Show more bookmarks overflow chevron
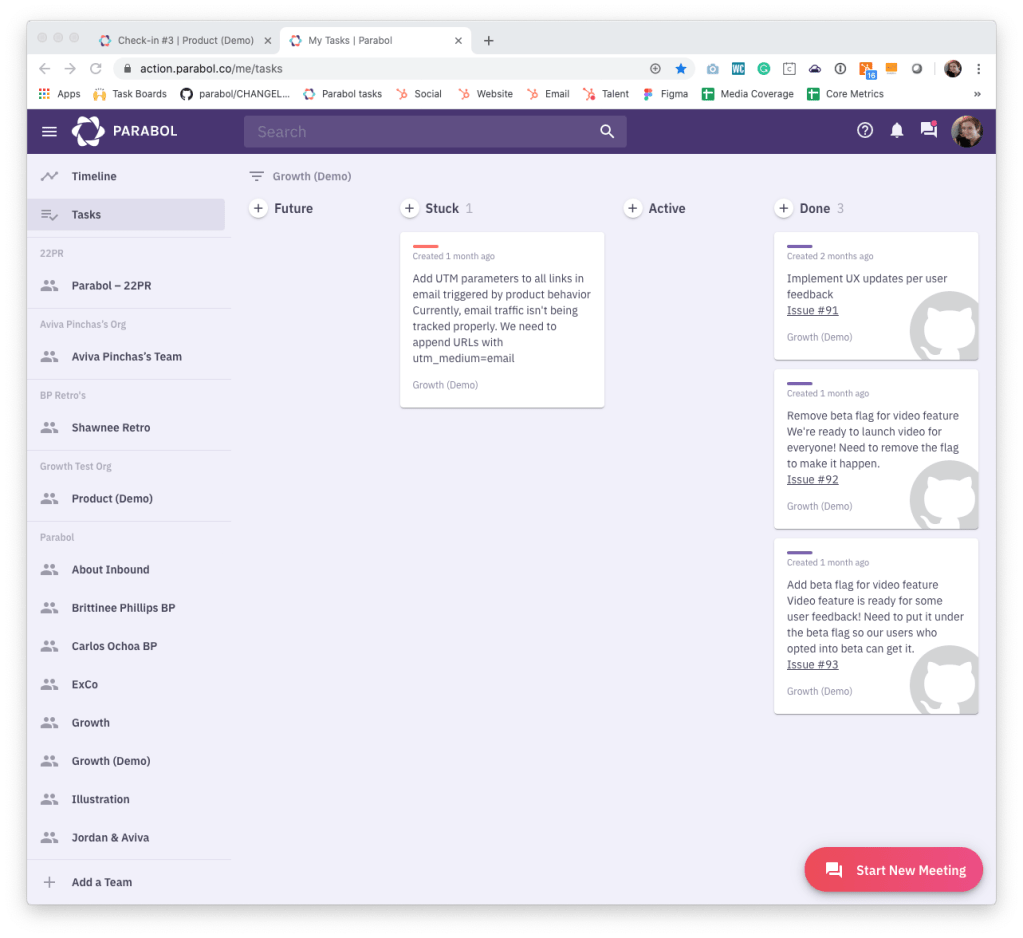1023x938 pixels. [977, 94]
